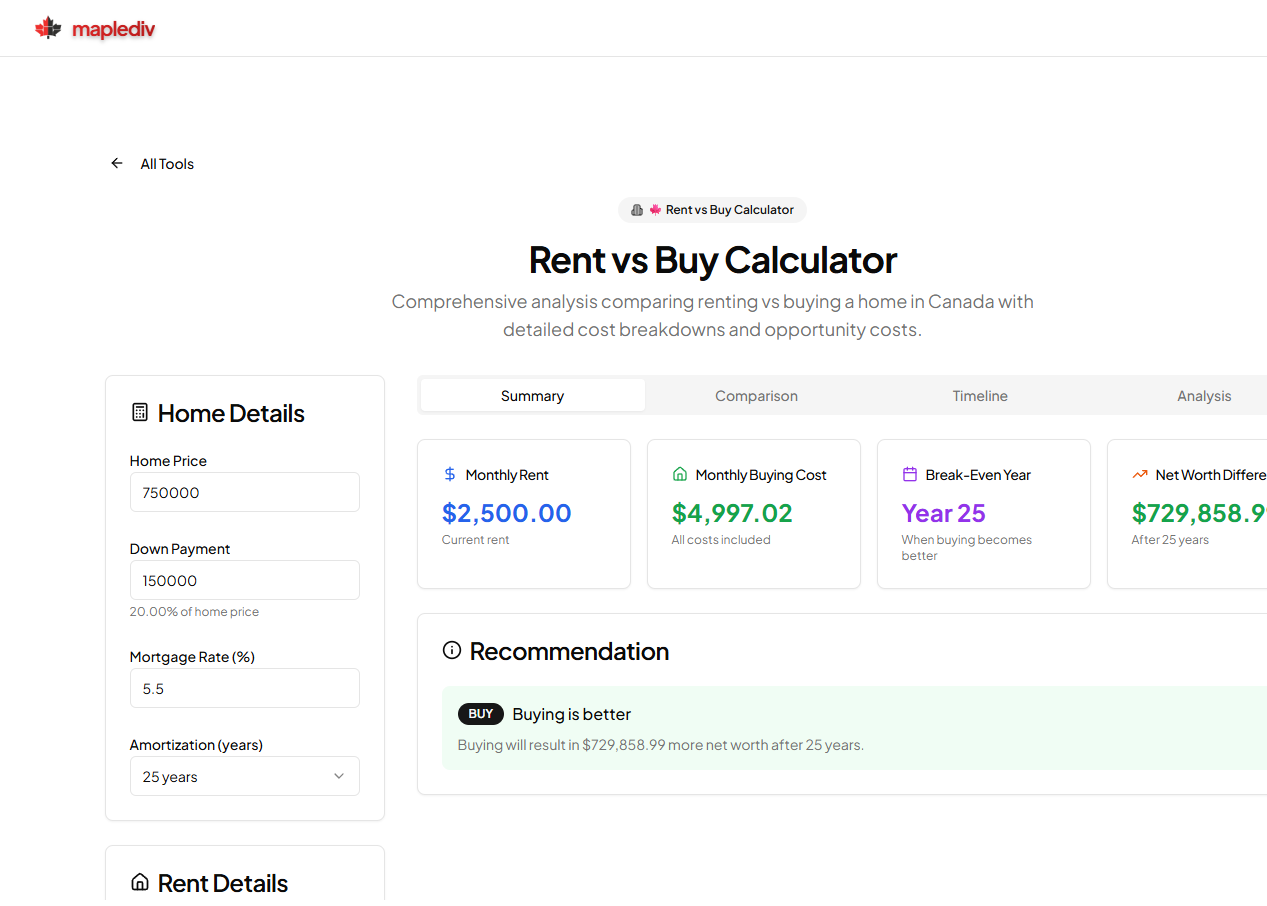This screenshot has height=906, width=1267.
Task: Click the back arrow beside All Tools
Action: pos(117,163)
